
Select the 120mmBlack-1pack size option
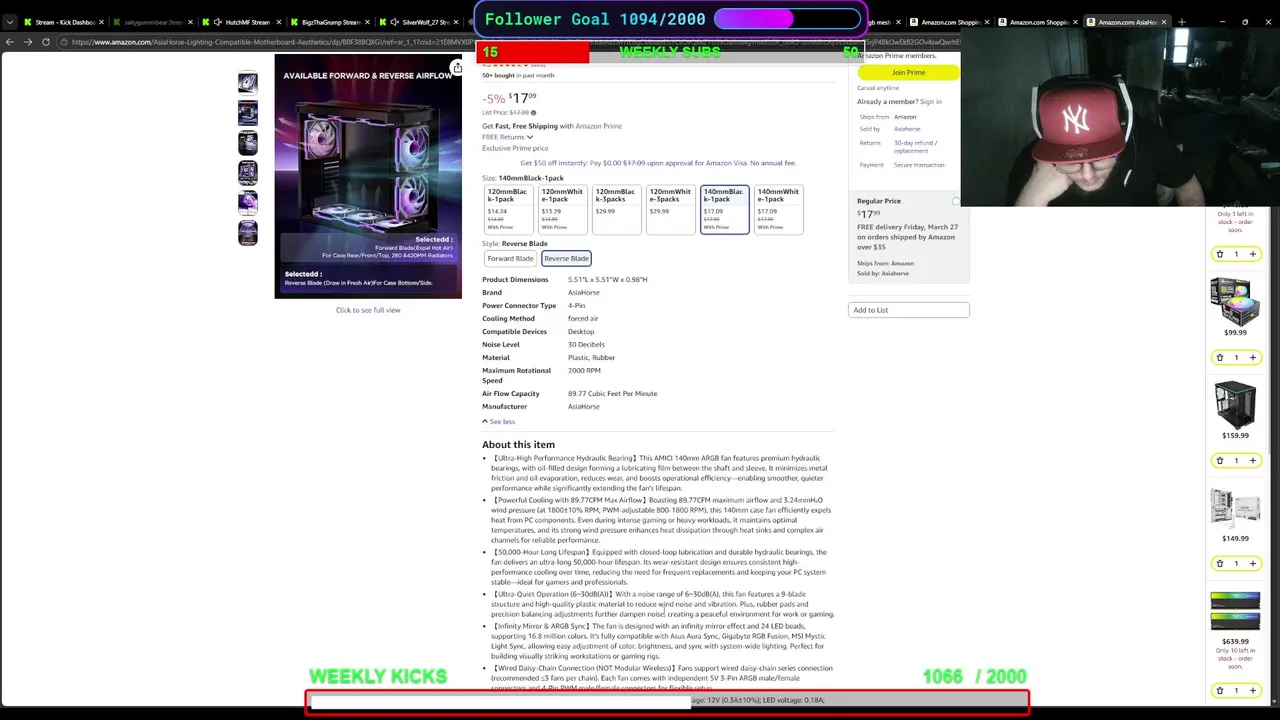pyautogui.click(x=508, y=209)
